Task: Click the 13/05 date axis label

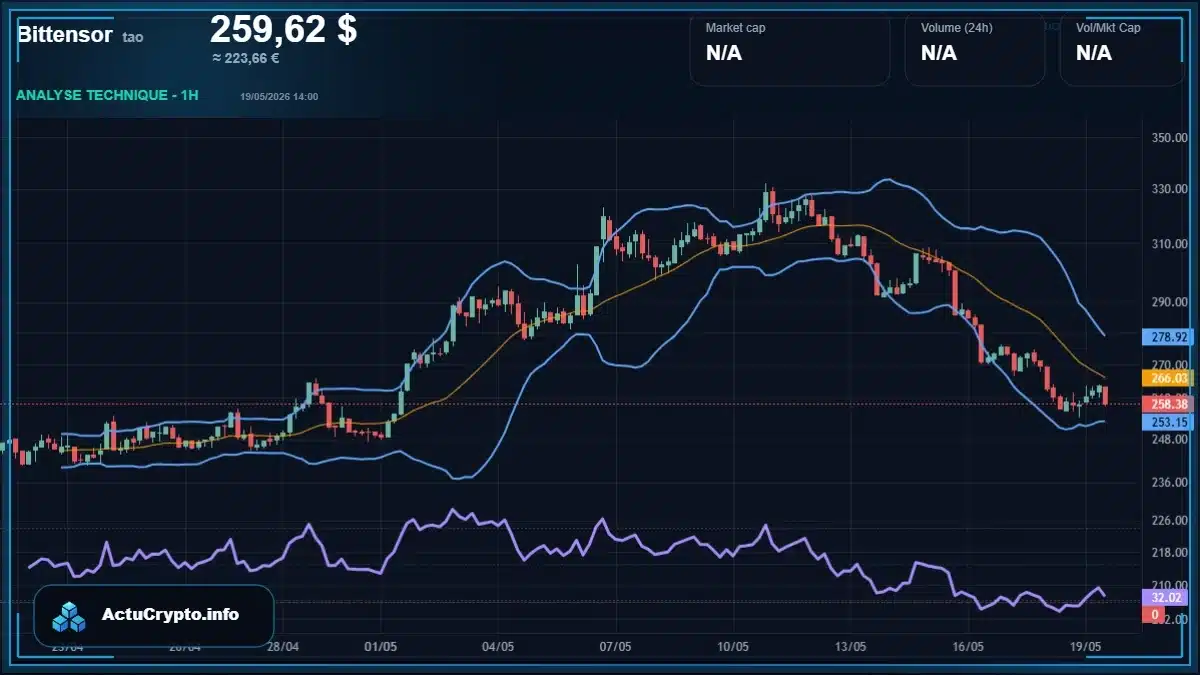Action: click(x=850, y=647)
